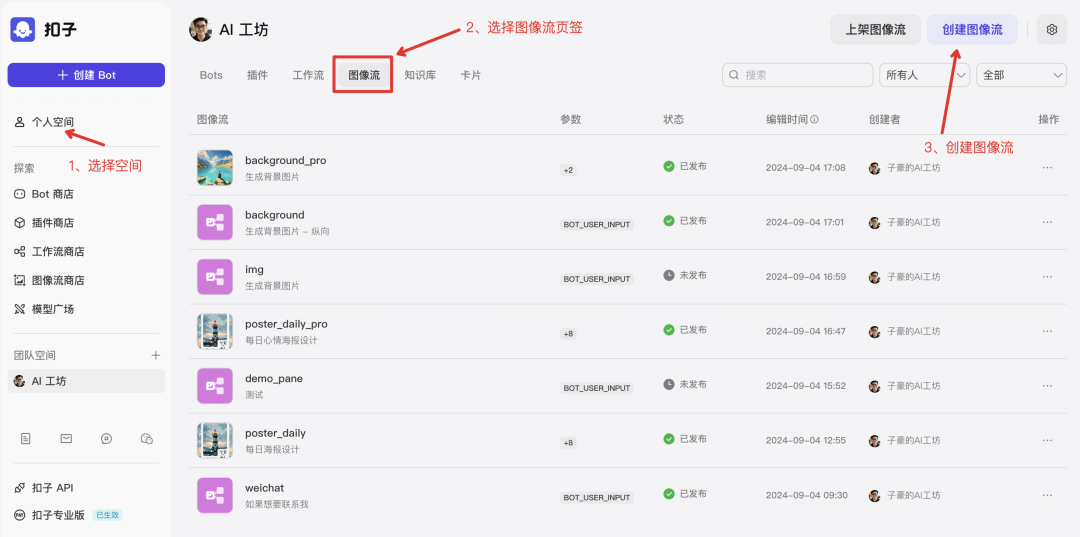The image size is (1080, 537).
Task: Click the 搜索 input field
Action: (798, 75)
